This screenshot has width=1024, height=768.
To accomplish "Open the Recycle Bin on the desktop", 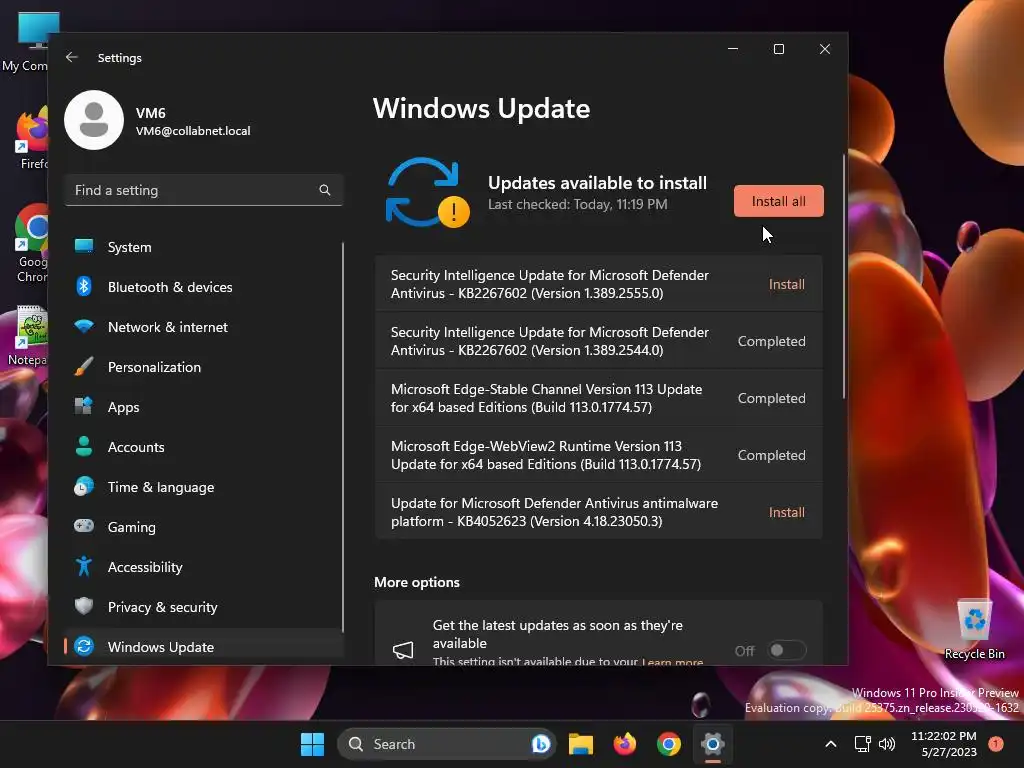I will (974, 630).
